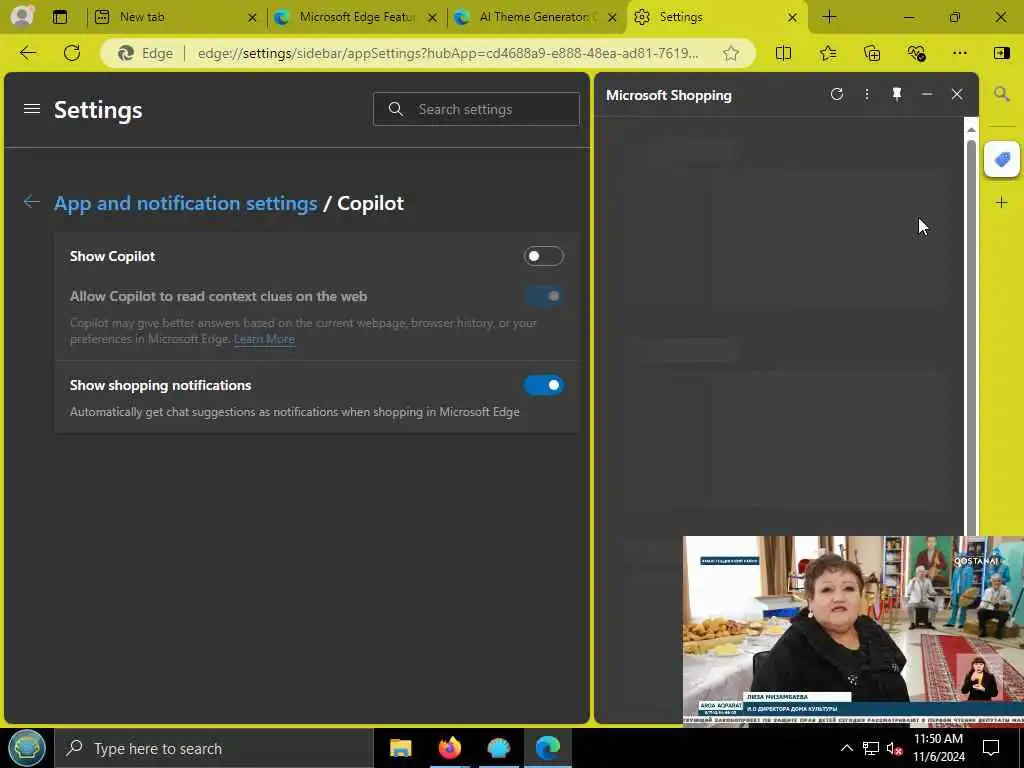Close the Microsoft Shopping pane

[x=957, y=95]
